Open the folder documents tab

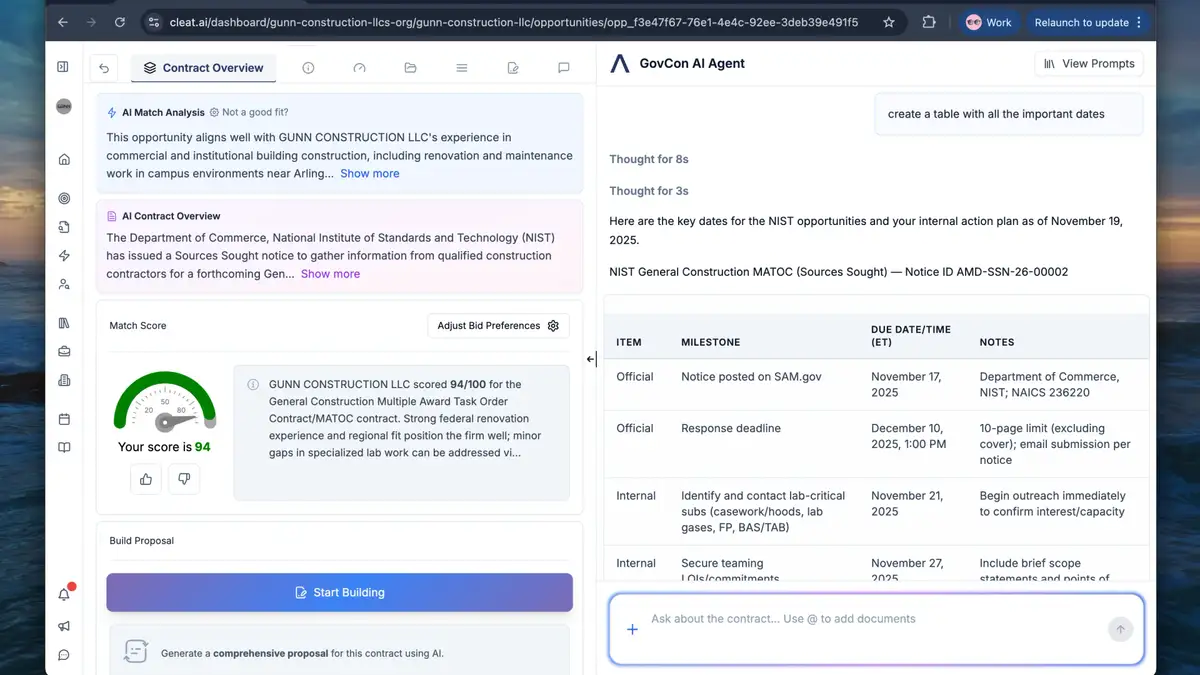pos(410,68)
